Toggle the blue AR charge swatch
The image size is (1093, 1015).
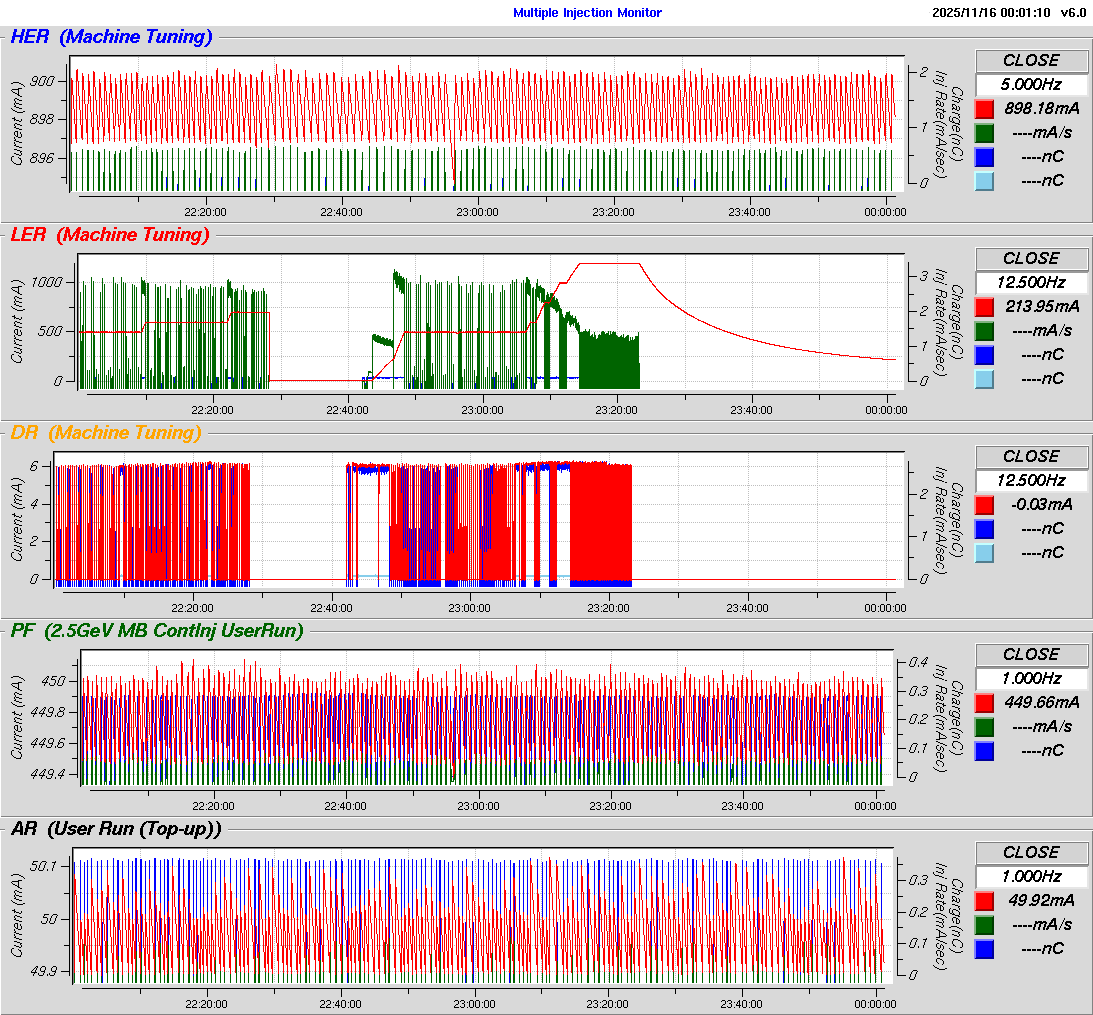[985, 948]
